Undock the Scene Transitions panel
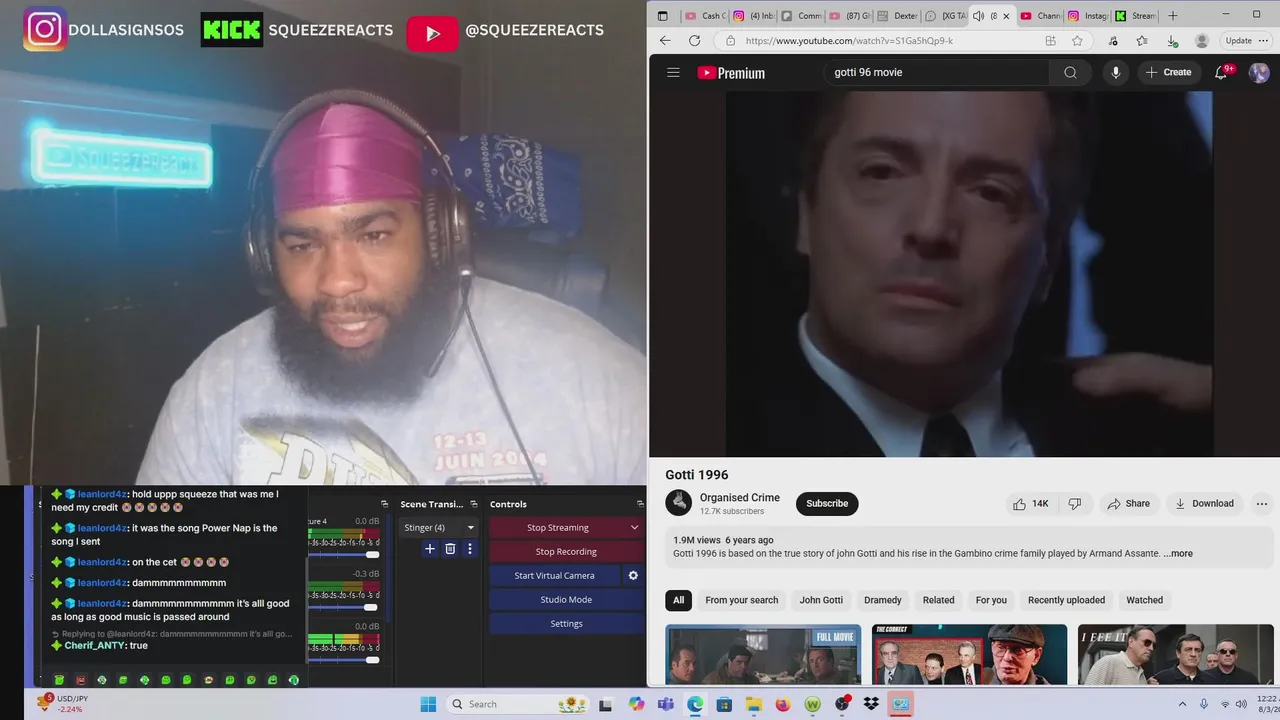1280x720 pixels. click(x=474, y=504)
